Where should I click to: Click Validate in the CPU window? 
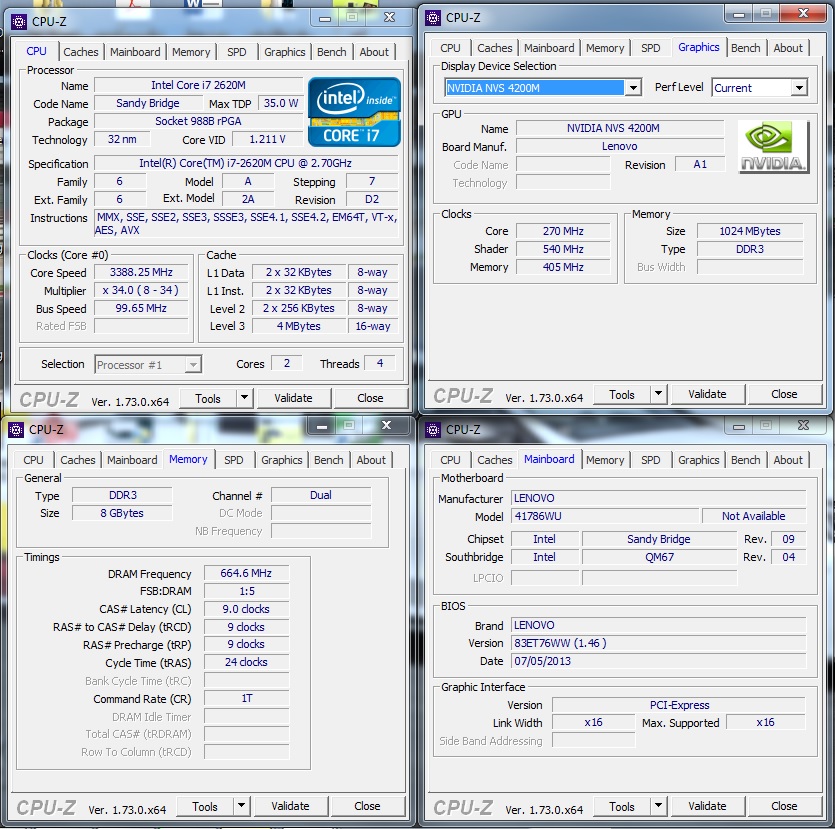[293, 398]
